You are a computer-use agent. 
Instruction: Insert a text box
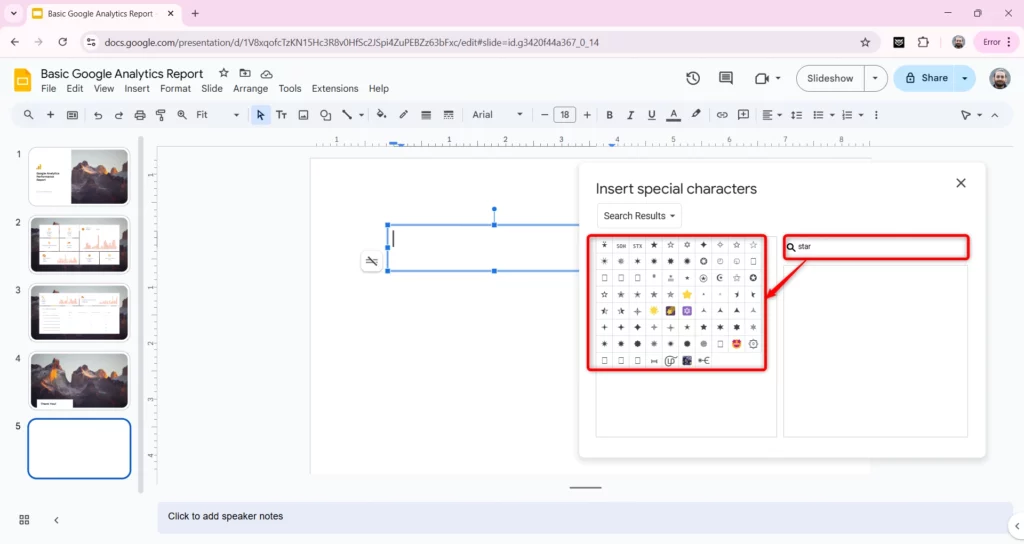(x=281, y=115)
